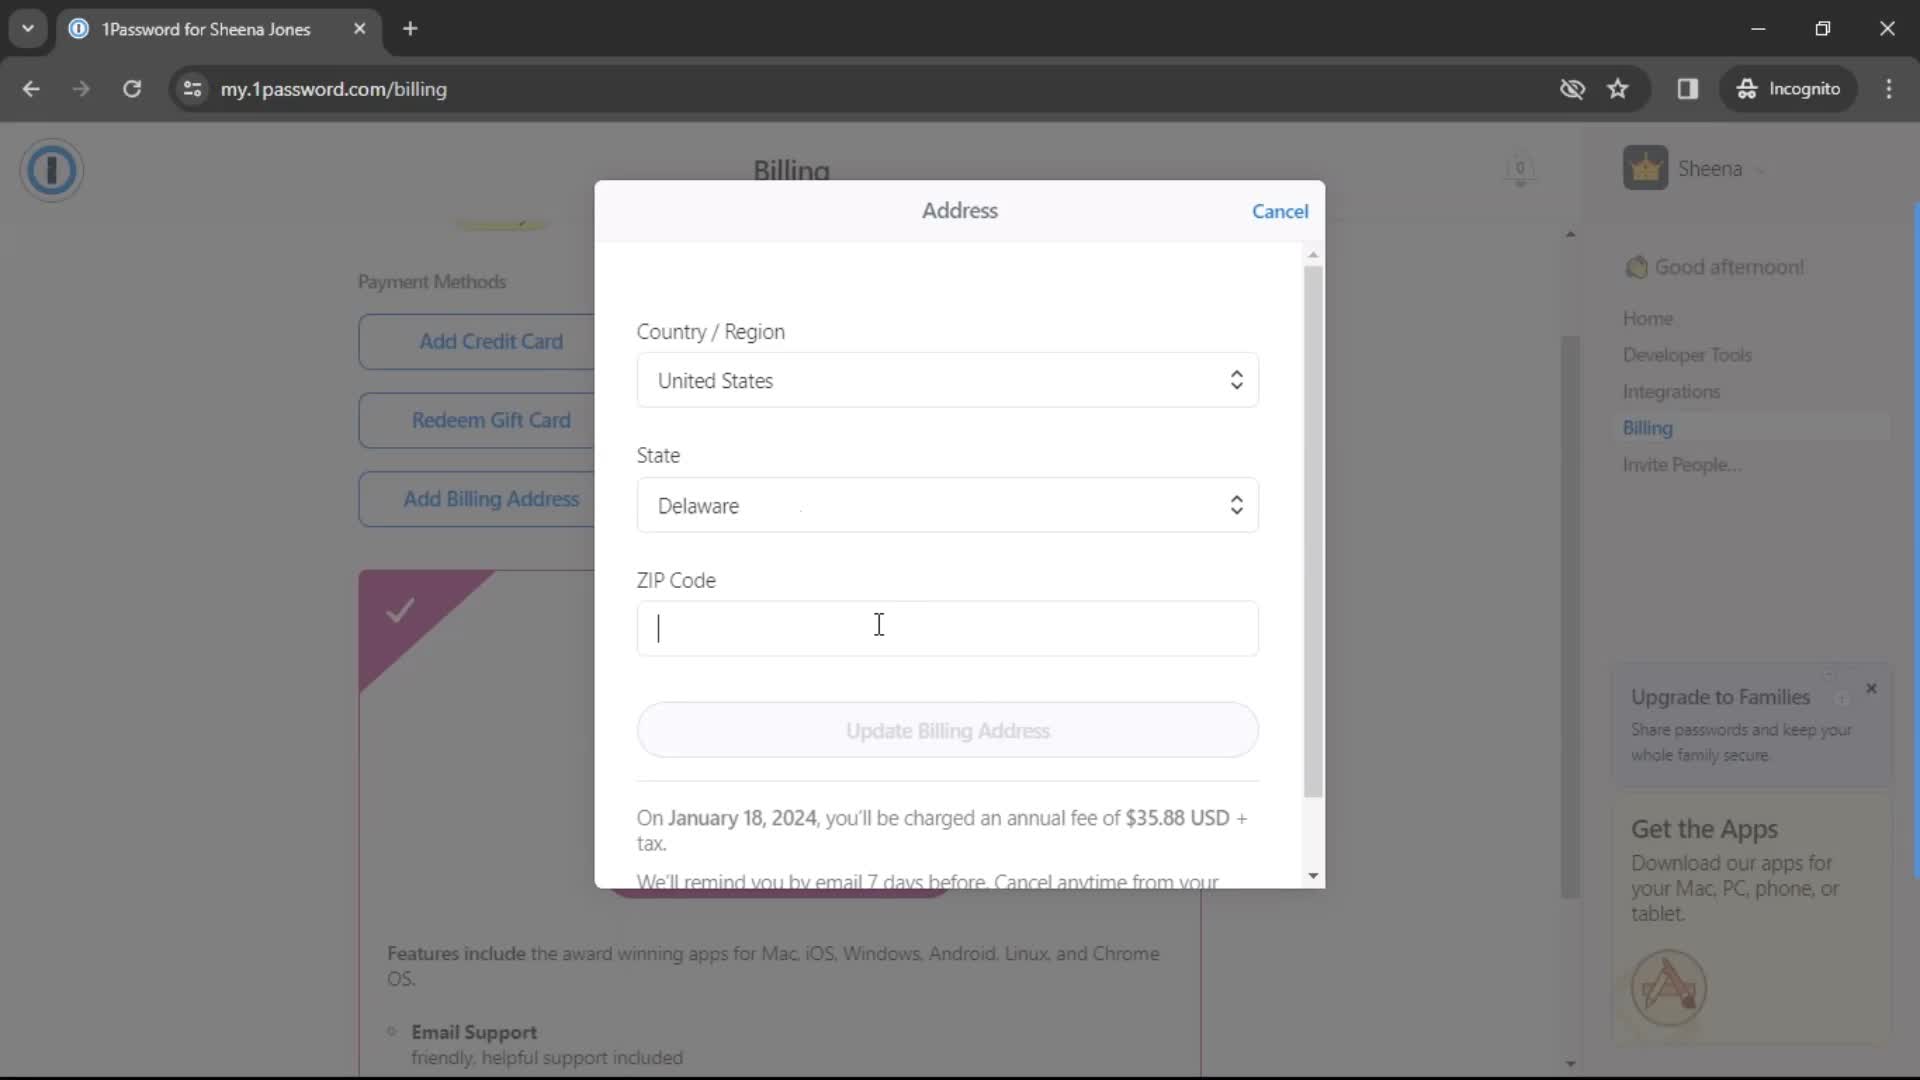This screenshot has height=1080, width=1920.
Task: Open Integrations in the sidebar
Action: click(1671, 392)
